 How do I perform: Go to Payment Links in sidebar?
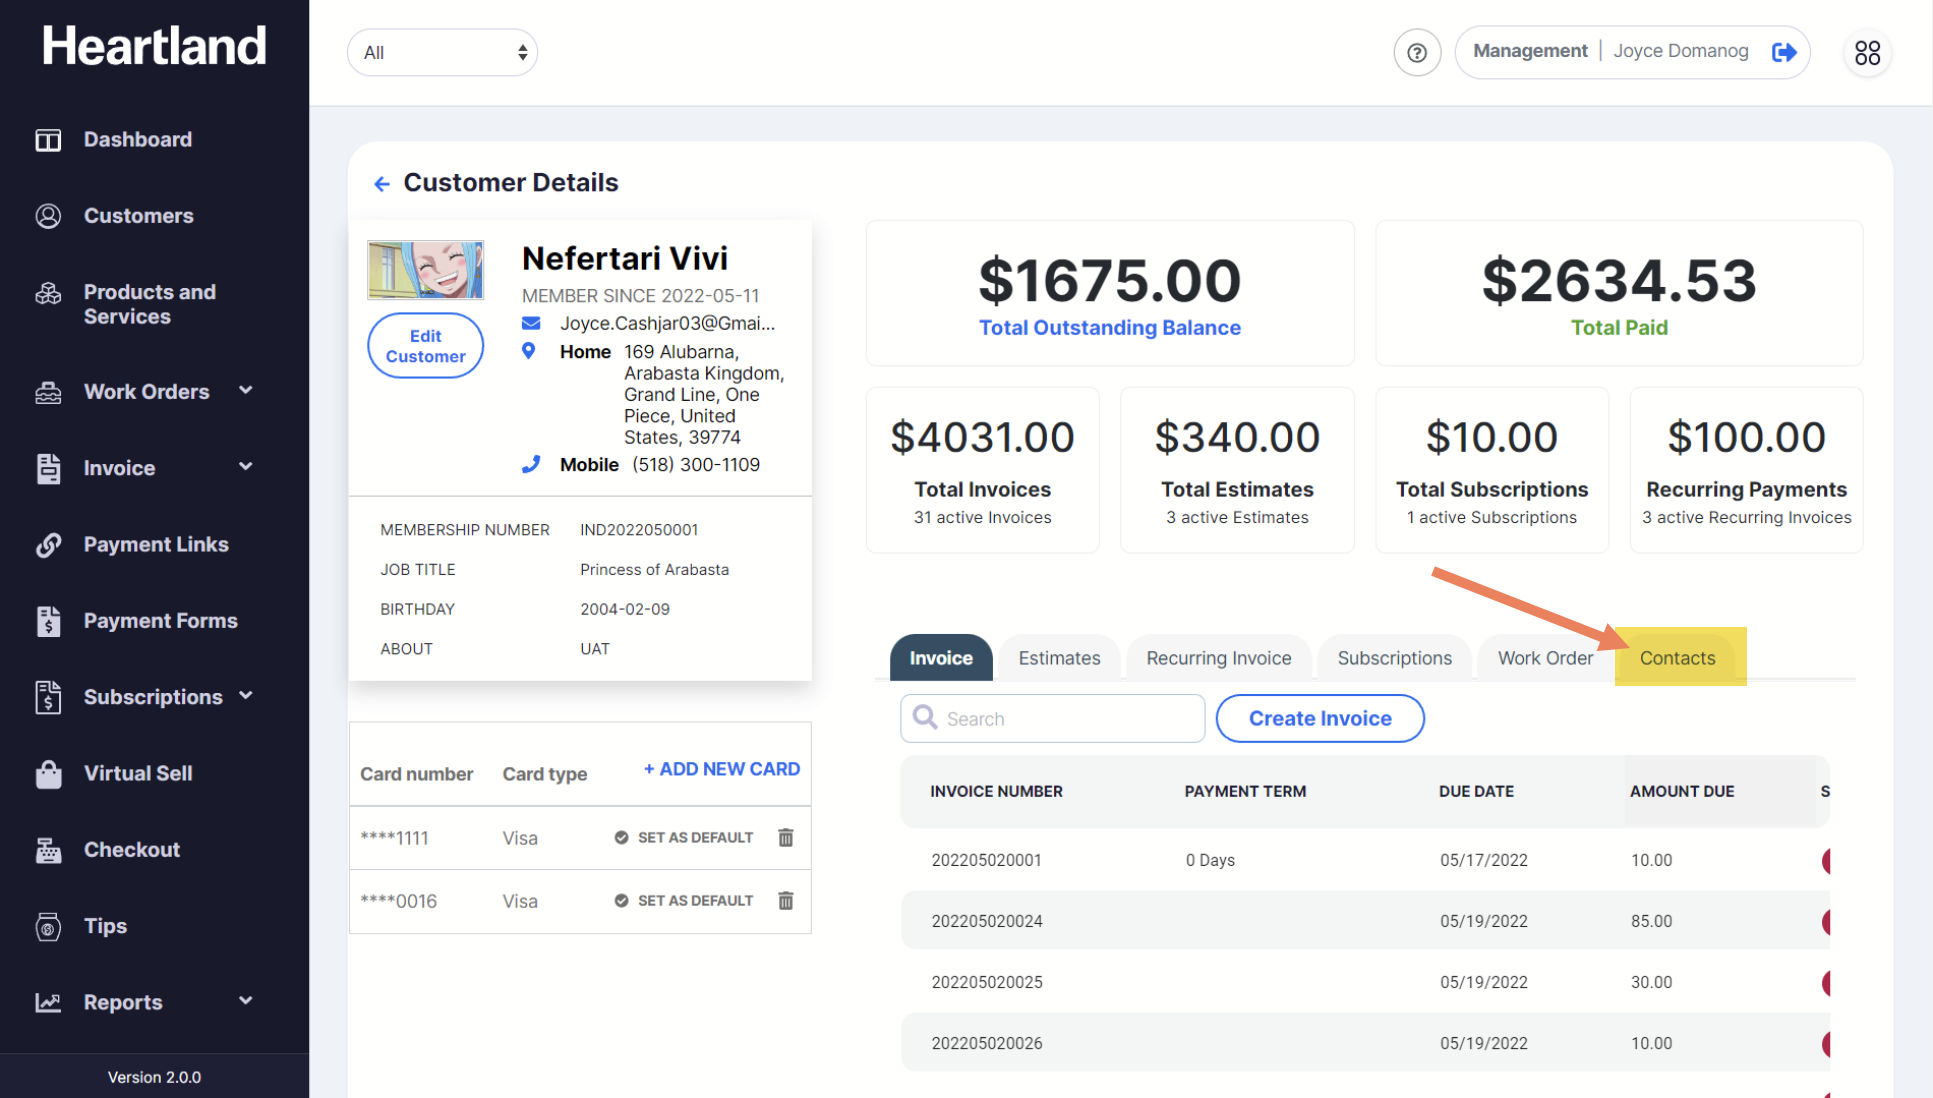point(155,544)
